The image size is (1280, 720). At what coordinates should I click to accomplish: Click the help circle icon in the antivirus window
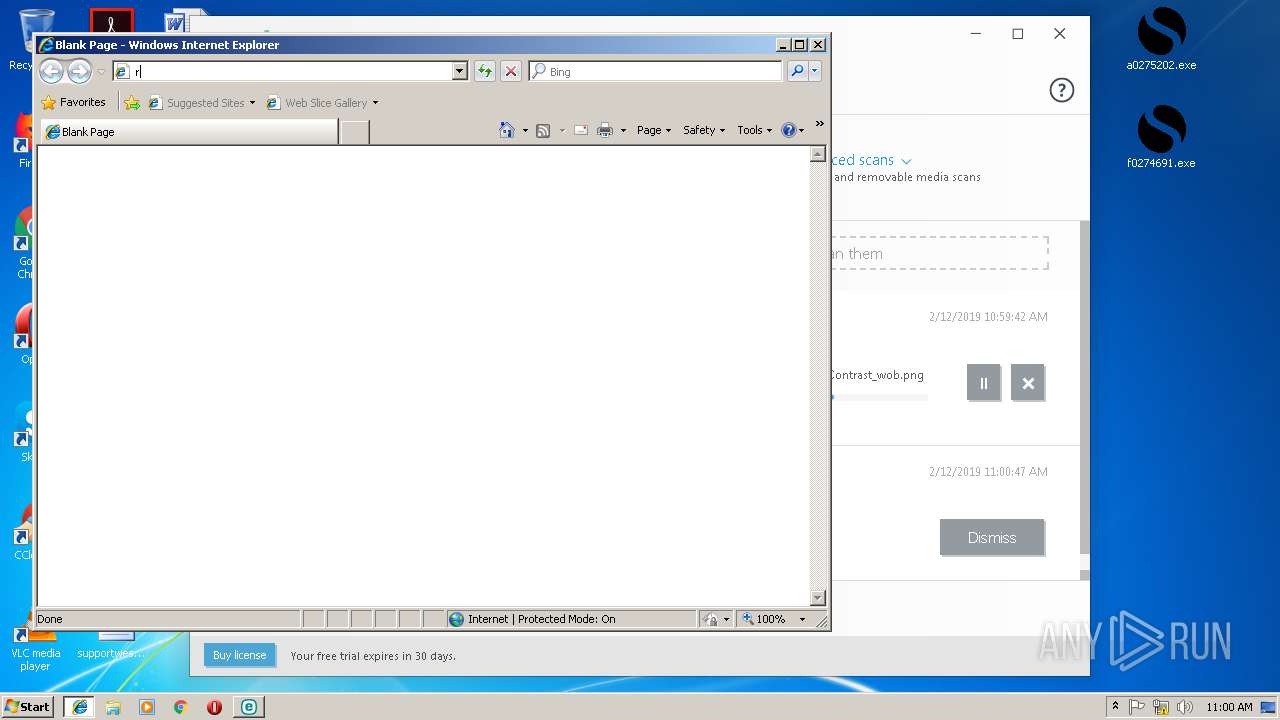point(1061,90)
